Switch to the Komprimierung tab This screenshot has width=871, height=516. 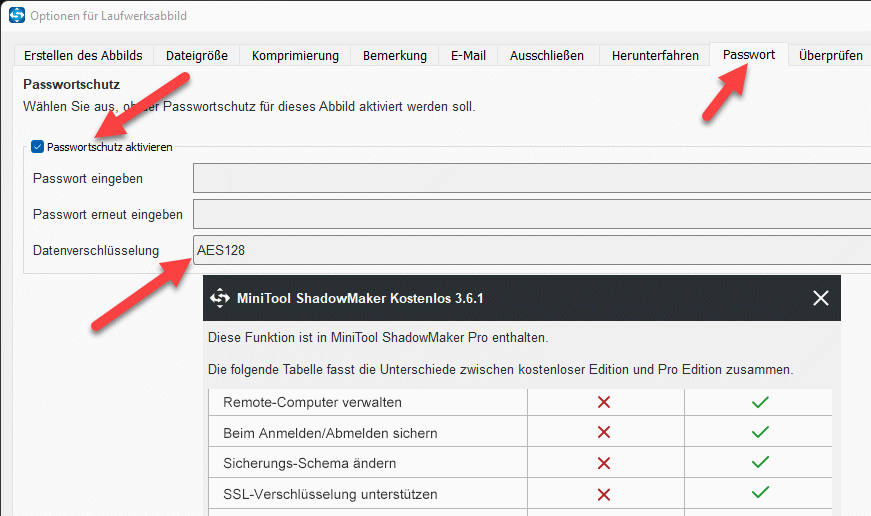(295, 56)
